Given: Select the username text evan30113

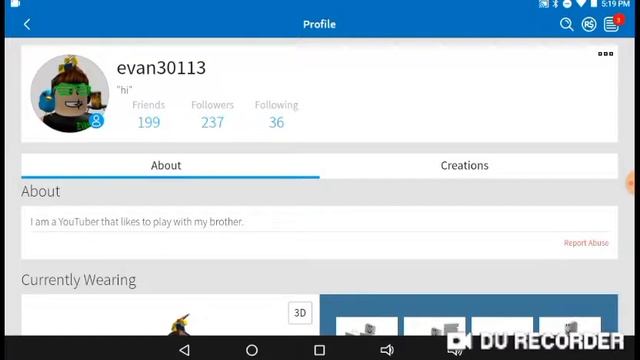Looking at the screenshot, I should pos(161,68).
